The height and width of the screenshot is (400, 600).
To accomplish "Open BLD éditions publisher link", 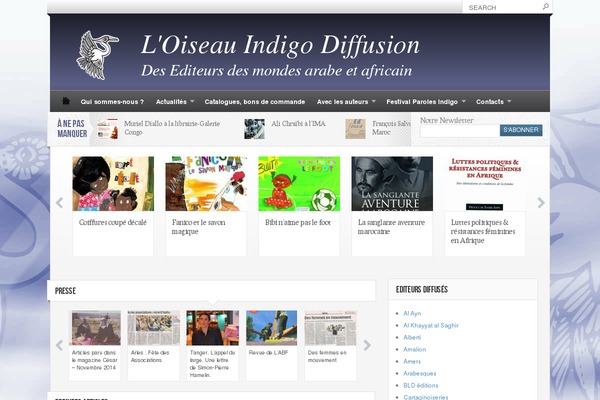I will (x=421, y=385).
